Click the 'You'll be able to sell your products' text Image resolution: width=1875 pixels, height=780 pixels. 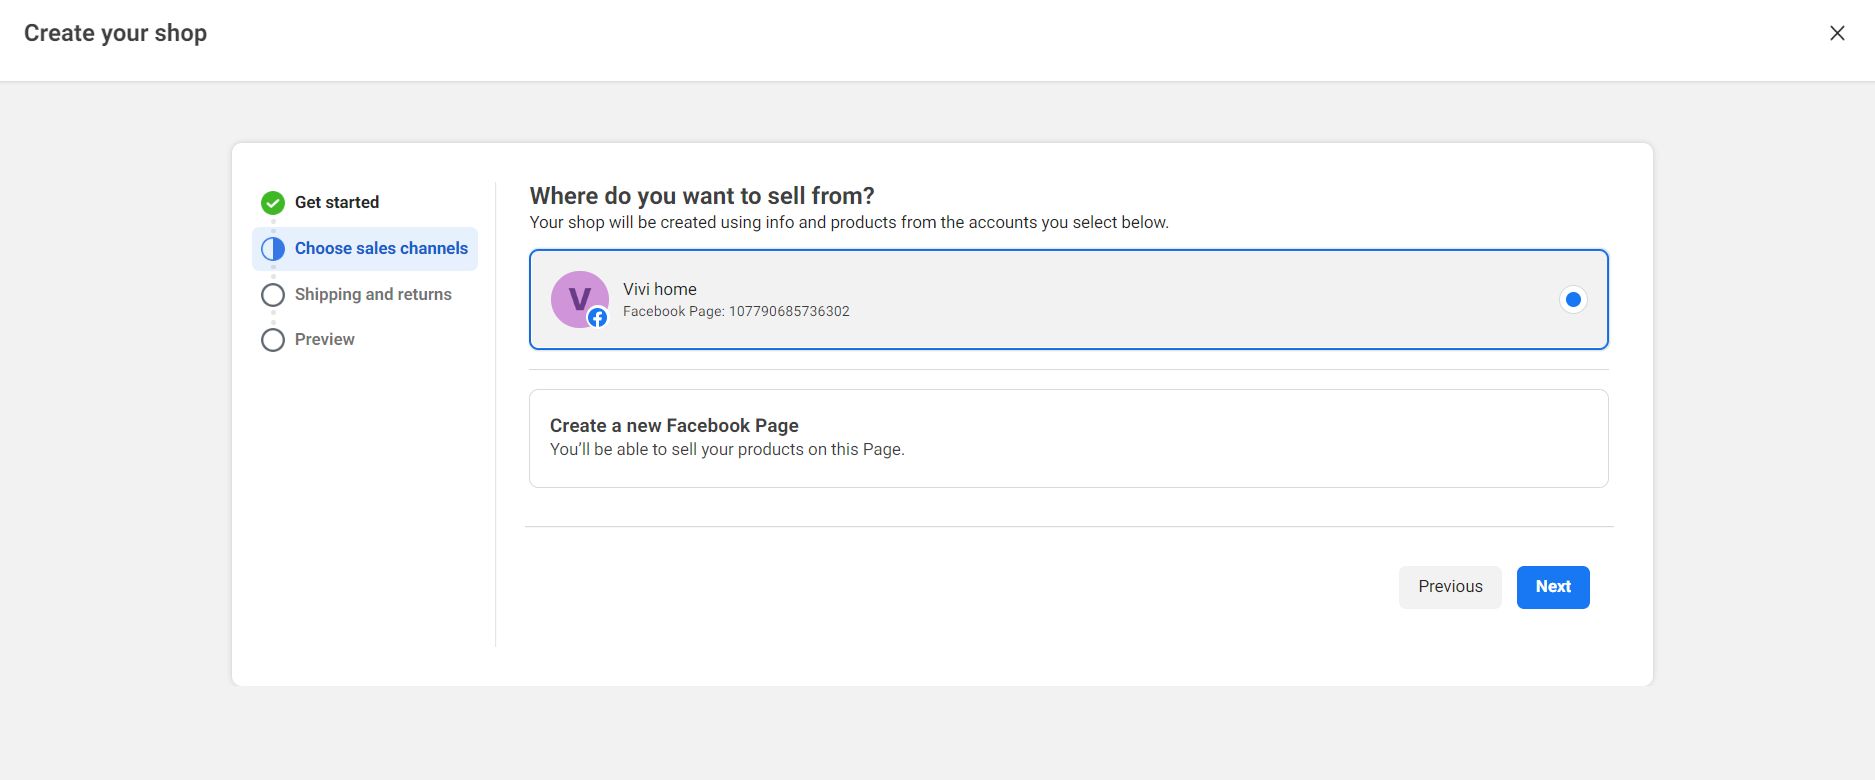(x=727, y=450)
